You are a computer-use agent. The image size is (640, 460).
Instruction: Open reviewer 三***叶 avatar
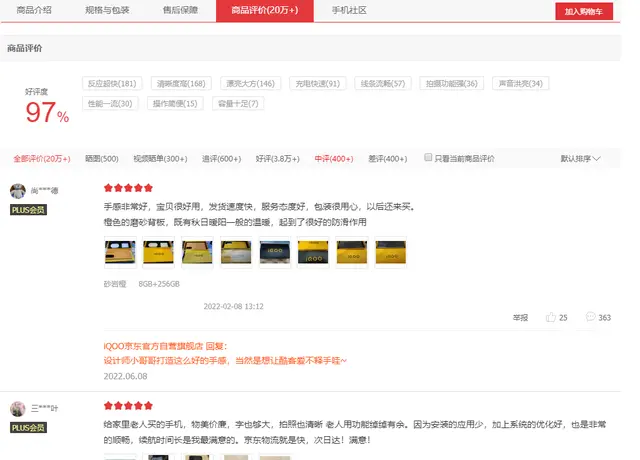[x=18, y=409]
